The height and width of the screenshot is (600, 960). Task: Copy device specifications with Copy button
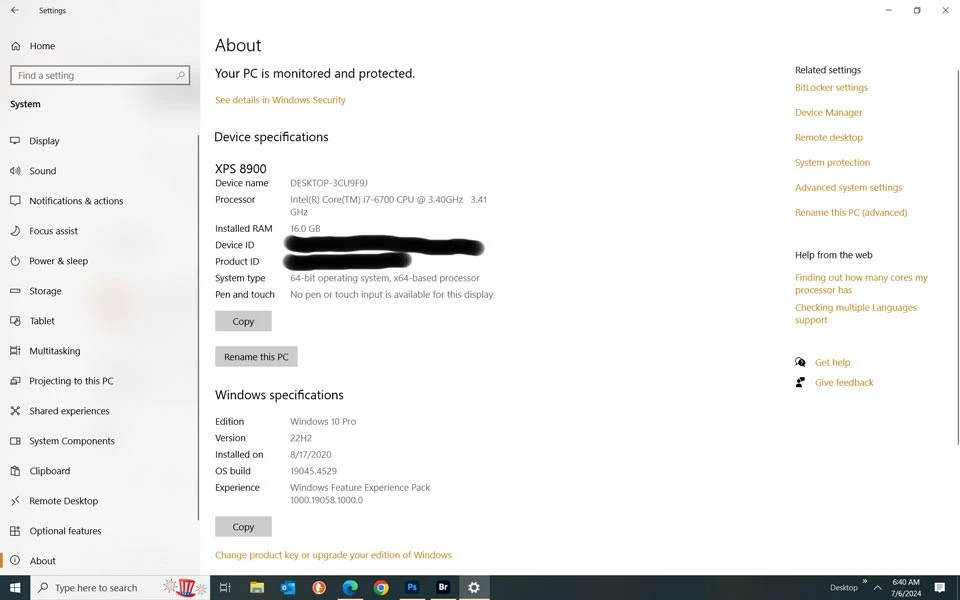(x=243, y=321)
